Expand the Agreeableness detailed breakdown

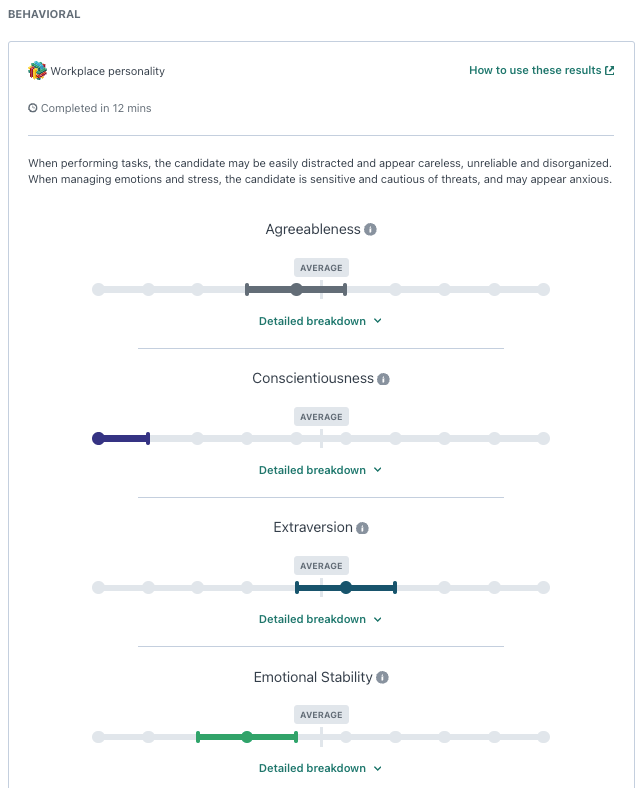[x=320, y=321]
